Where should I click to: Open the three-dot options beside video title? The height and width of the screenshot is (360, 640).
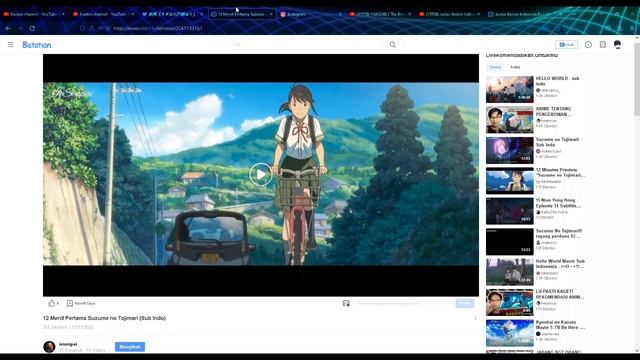point(476,318)
